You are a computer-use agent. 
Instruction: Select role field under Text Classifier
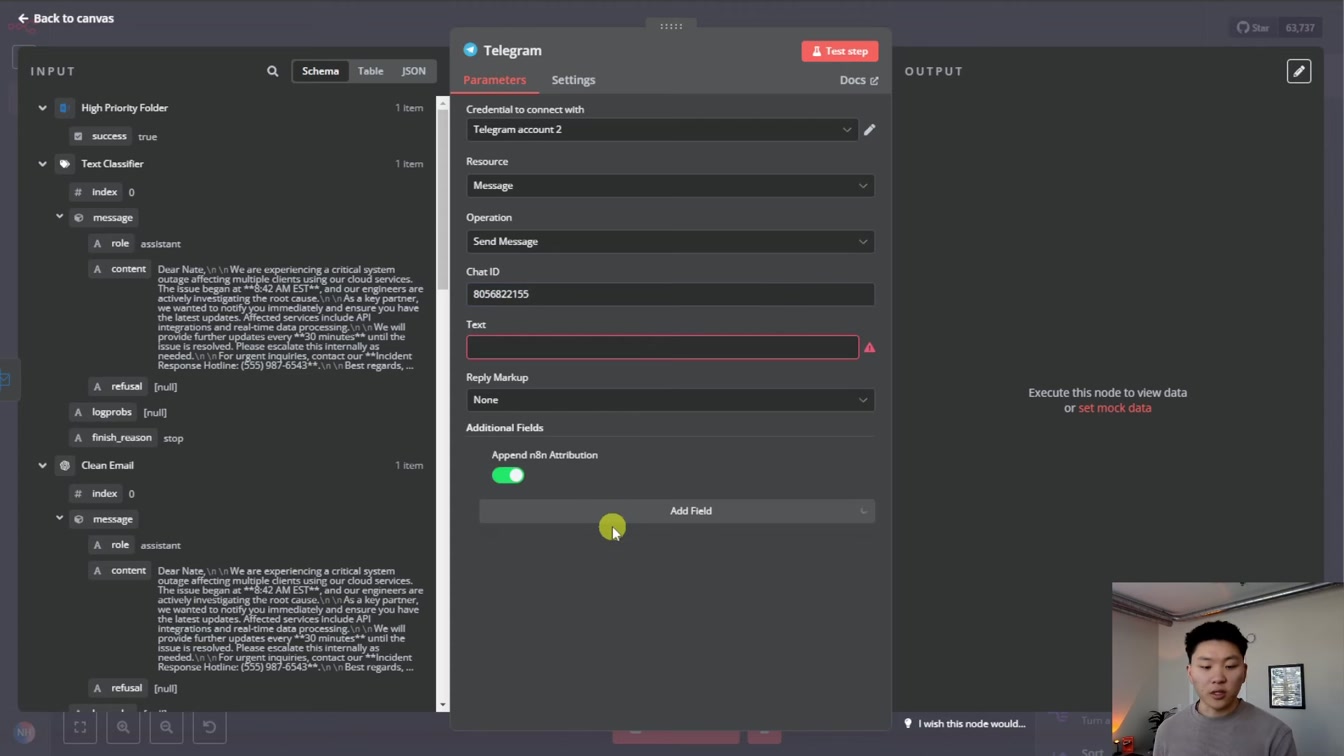coord(112,243)
